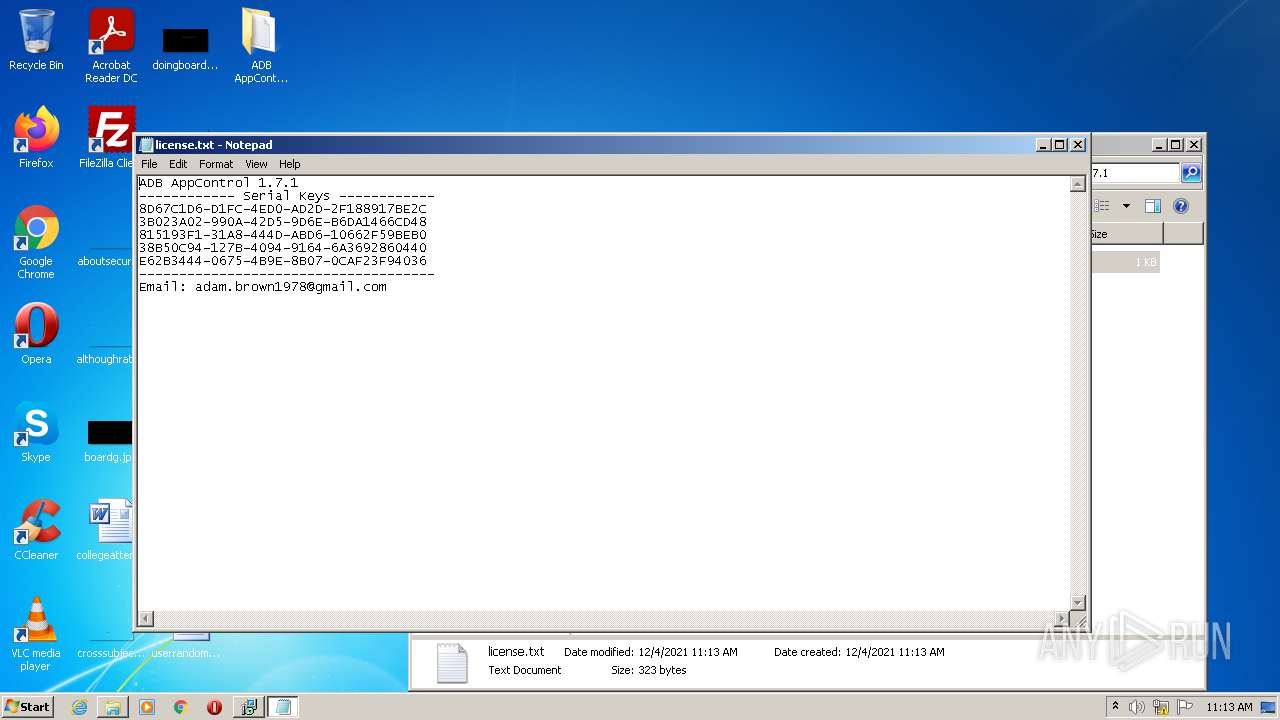Screen dimensions: 1280x720
Task: Click the Opera taskbar icon
Action: [x=214, y=707]
